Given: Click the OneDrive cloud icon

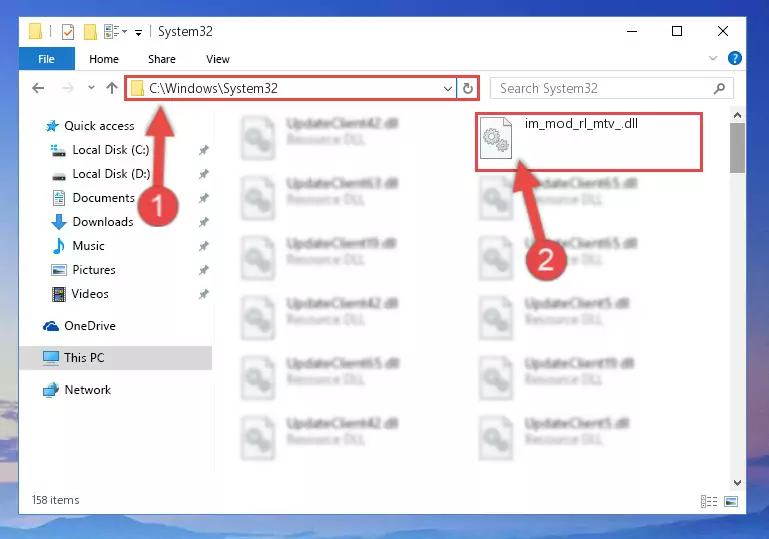Looking at the screenshot, I should click(x=51, y=326).
